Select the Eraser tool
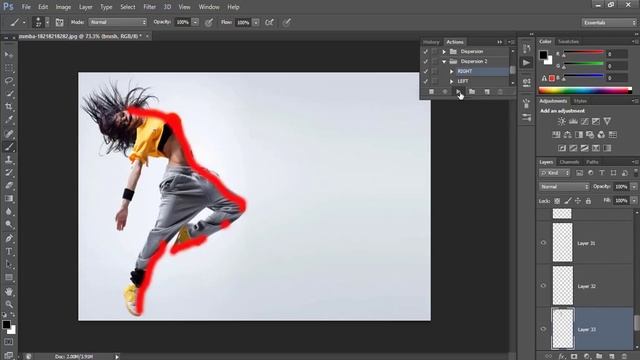Screen dimensions: 640x360 [9, 186]
